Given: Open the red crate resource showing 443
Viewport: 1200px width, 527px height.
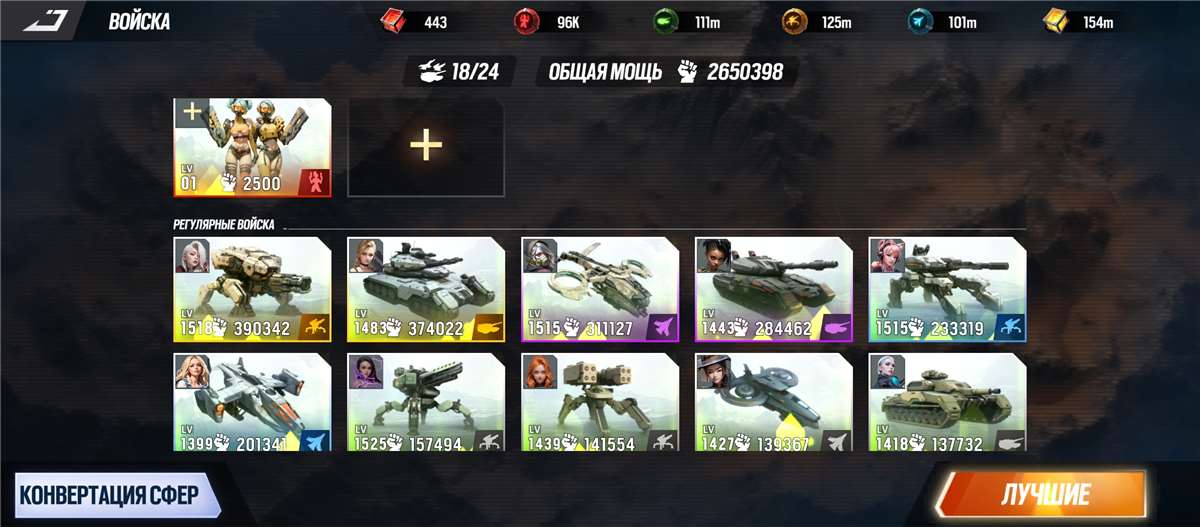Looking at the screenshot, I should tap(394, 21).
